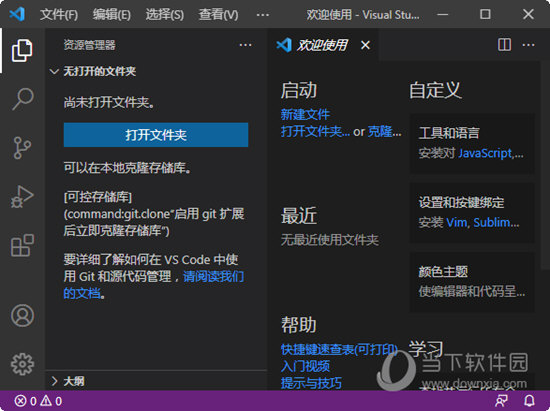Screen dimensions: 550x411
Task: Open the Source Control view
Action: 22,148
